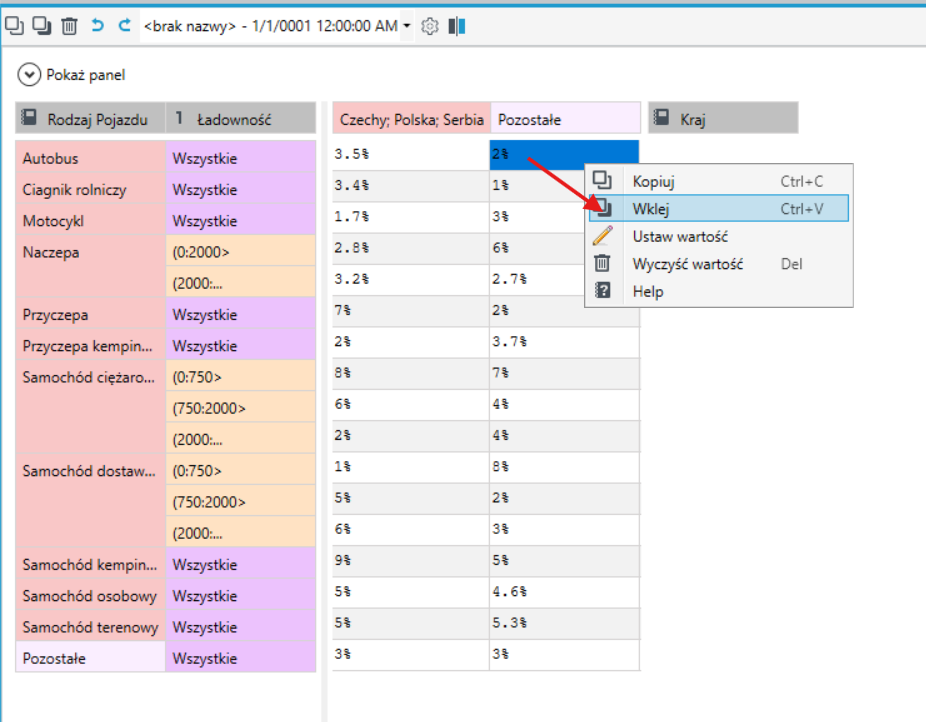This screenshot has height=722, width=926.
Task: Open the version date dropdown arrow
Action: point(406,26)
